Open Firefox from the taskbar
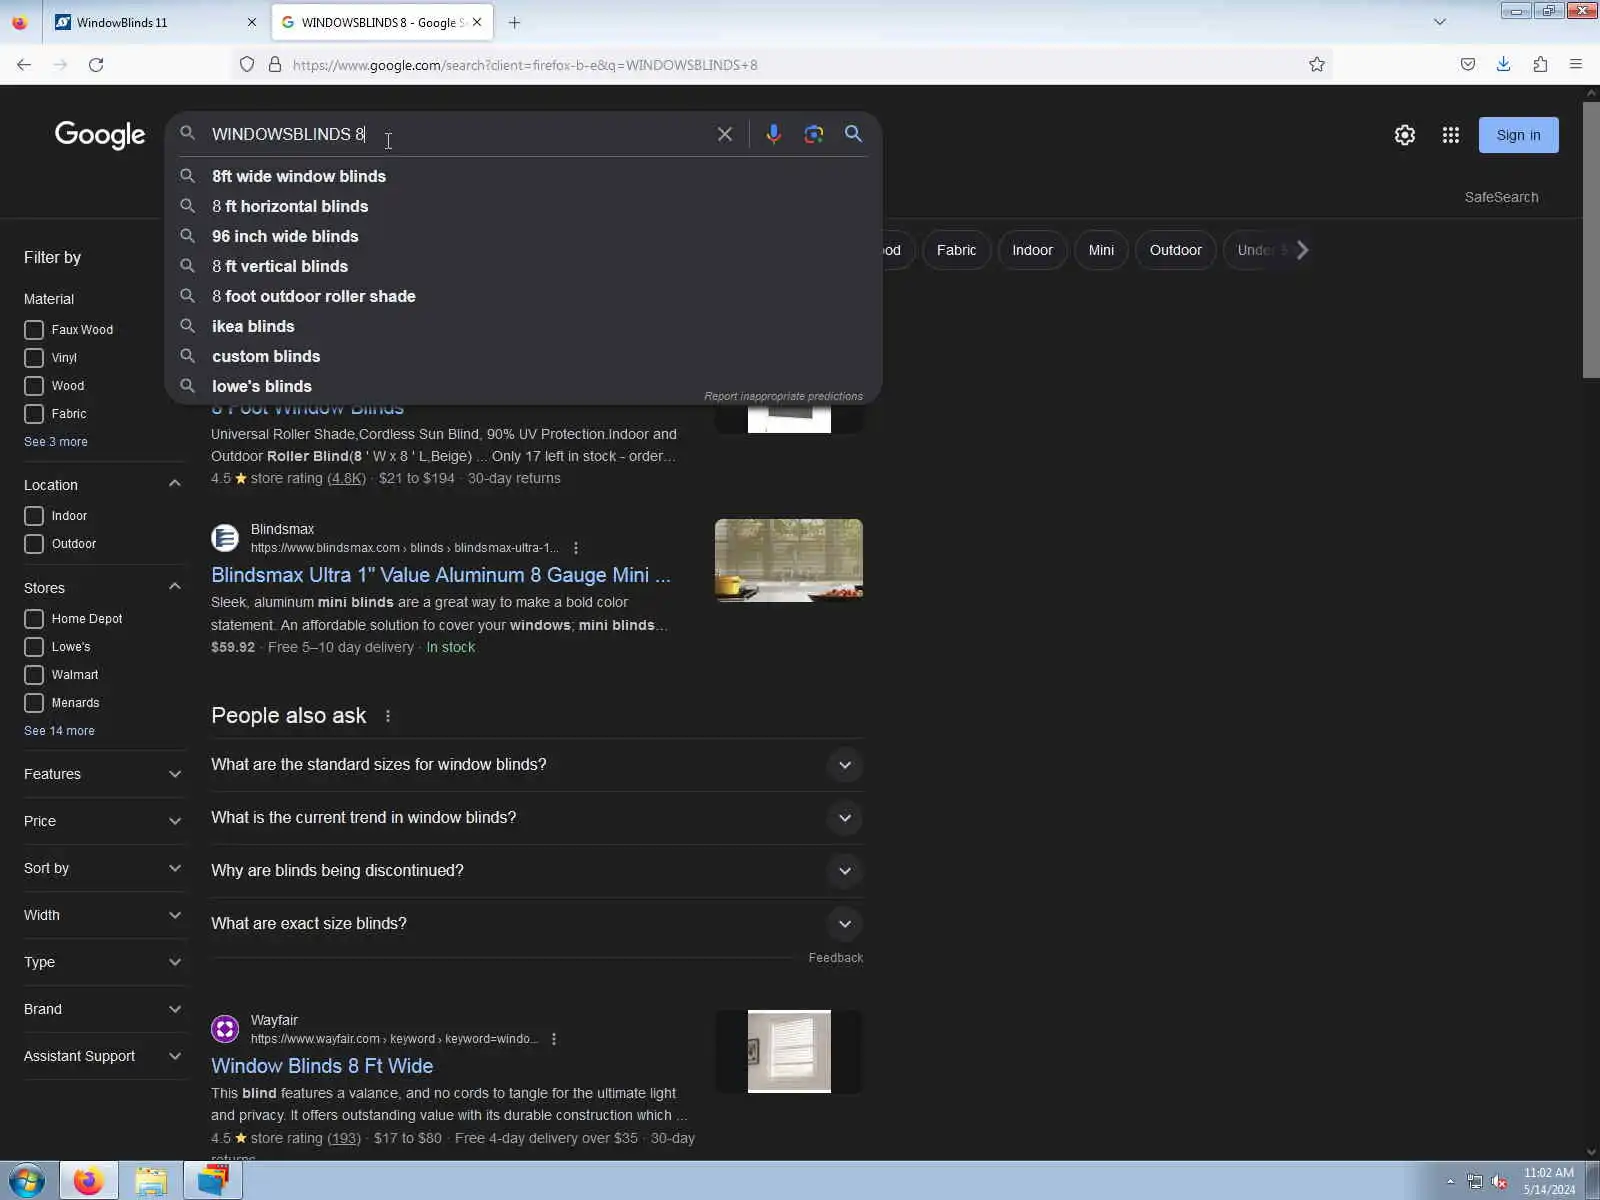This screenshot has width=1600, height=1200. pyautogui.click(x=88, y=1181)
